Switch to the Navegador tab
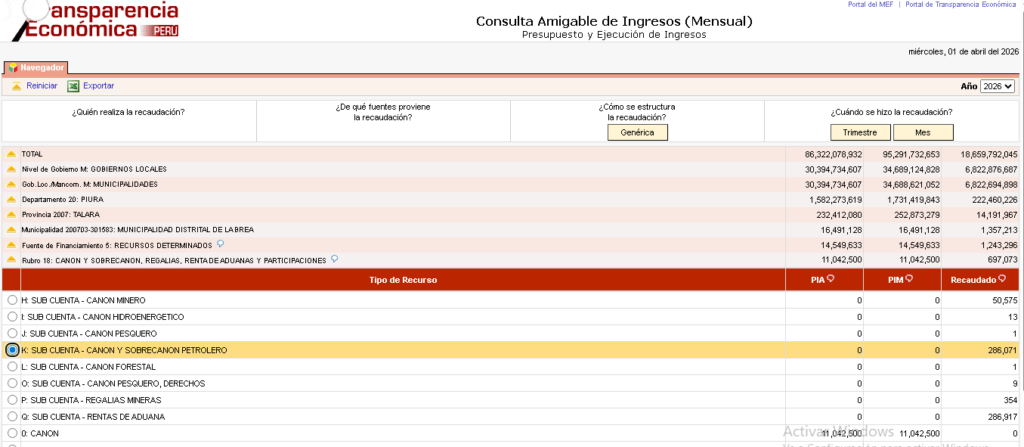The width and height of the screenshot is (1024, 447). point(36,68)
